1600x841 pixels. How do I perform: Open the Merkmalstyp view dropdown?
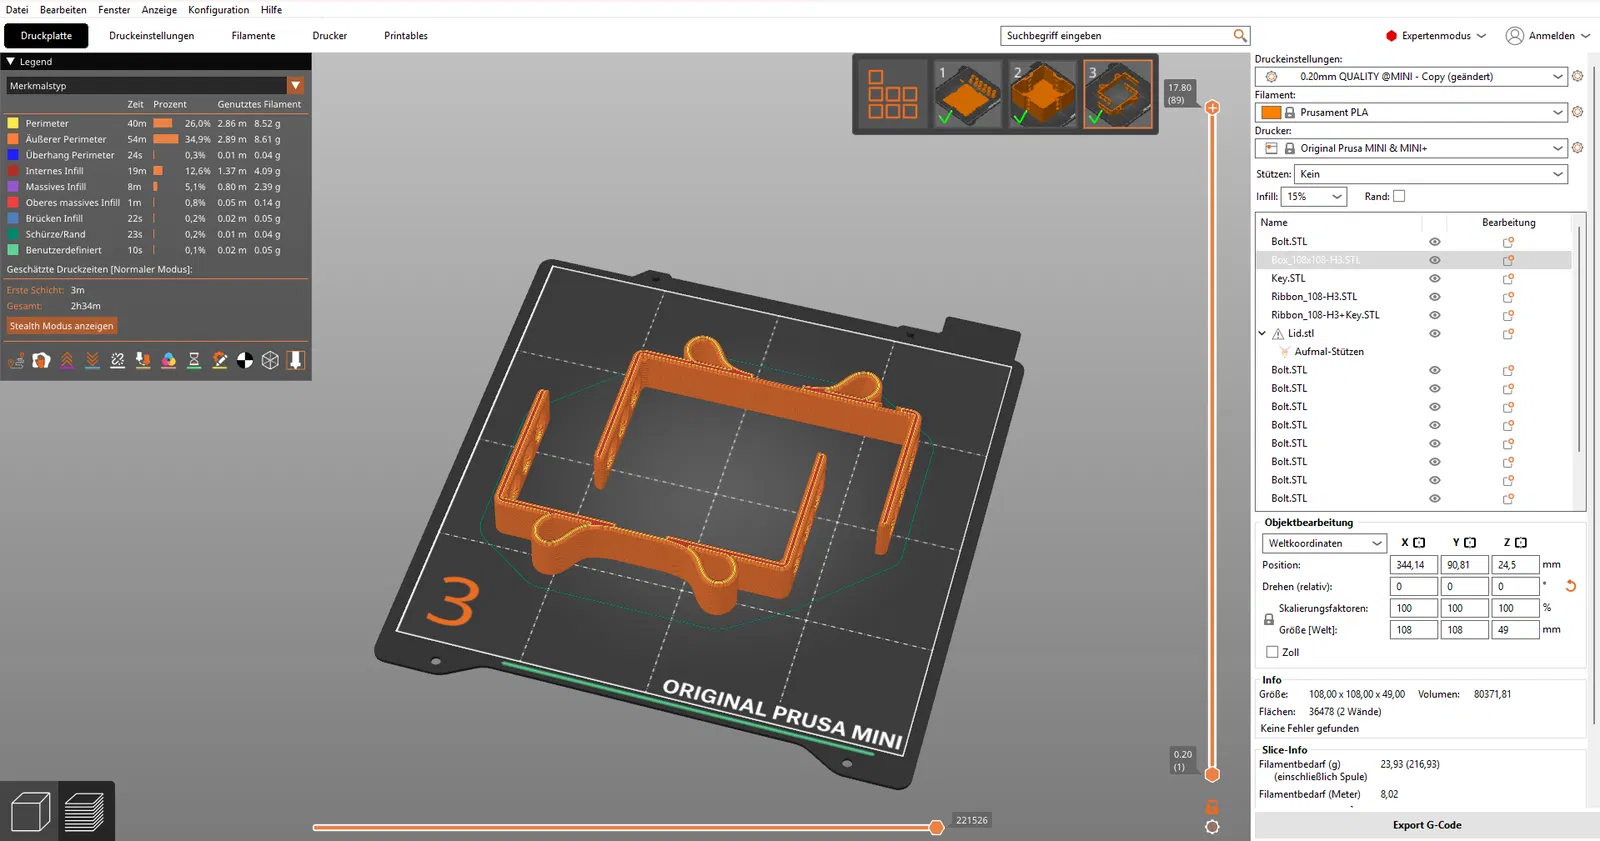(x=155, y=86)
